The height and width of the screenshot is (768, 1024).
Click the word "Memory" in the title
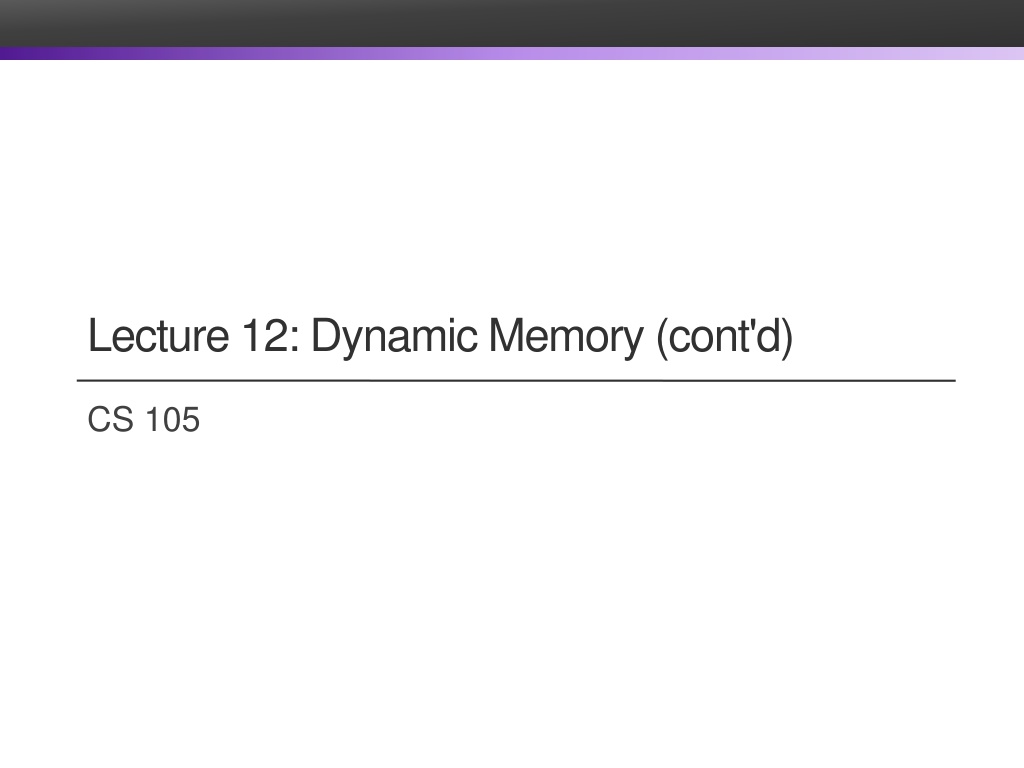(566, 339)
